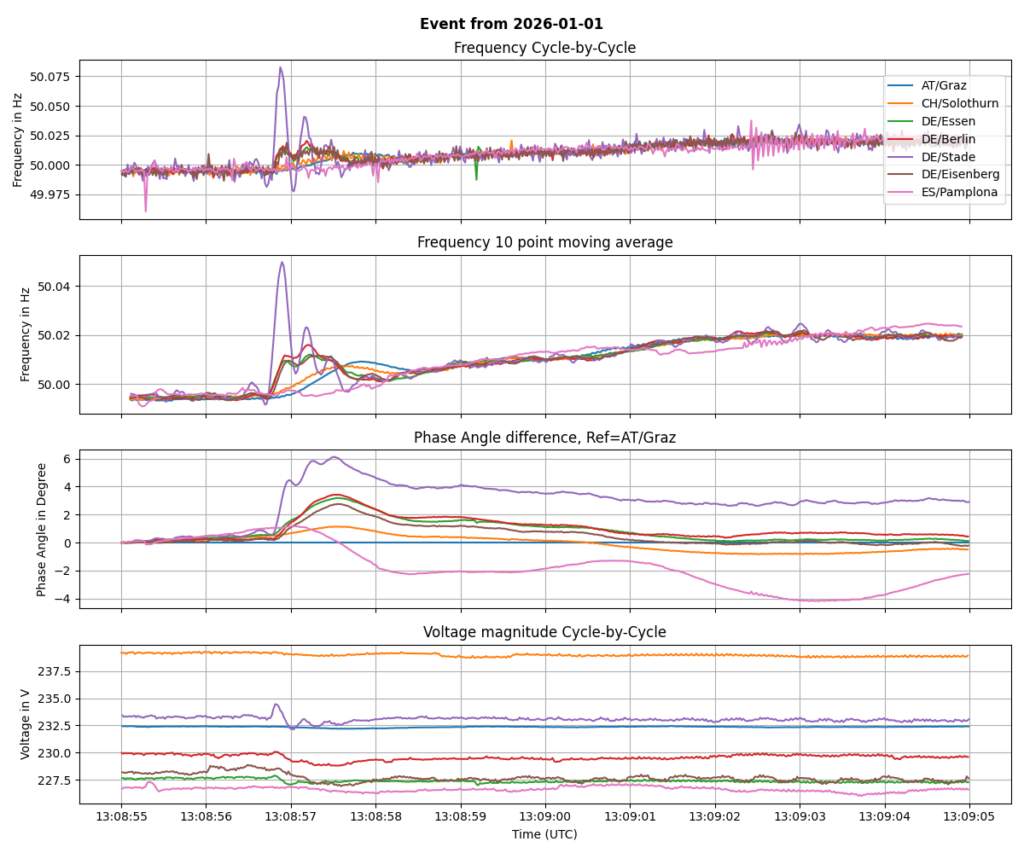
Task: Select the 'Frequency 10 point moving average' title
Action: click(544, 242)
